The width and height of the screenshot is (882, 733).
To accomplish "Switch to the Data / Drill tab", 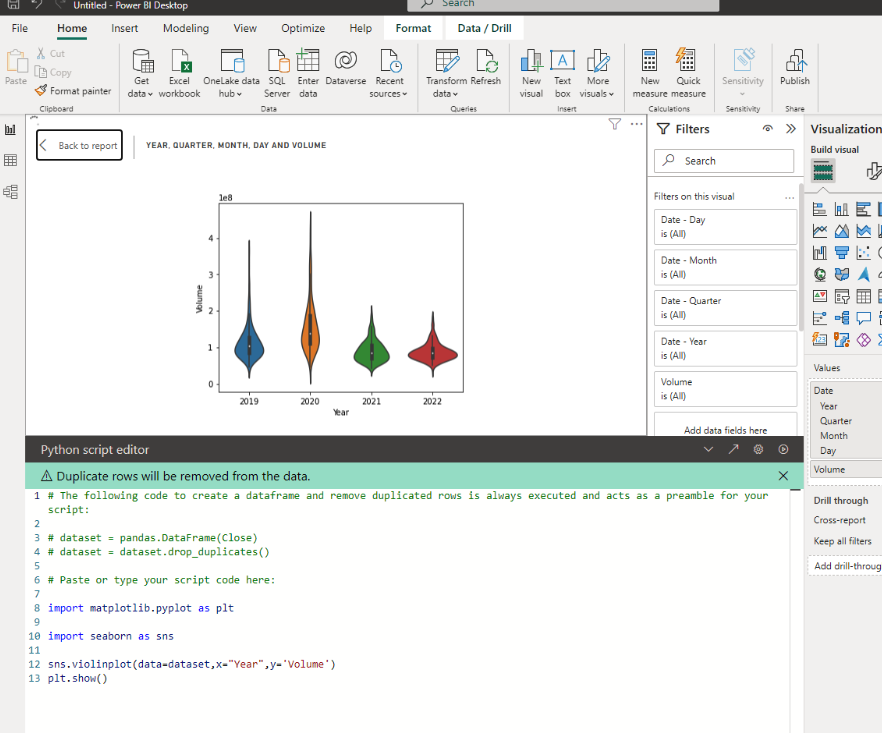I will [484, 28].
